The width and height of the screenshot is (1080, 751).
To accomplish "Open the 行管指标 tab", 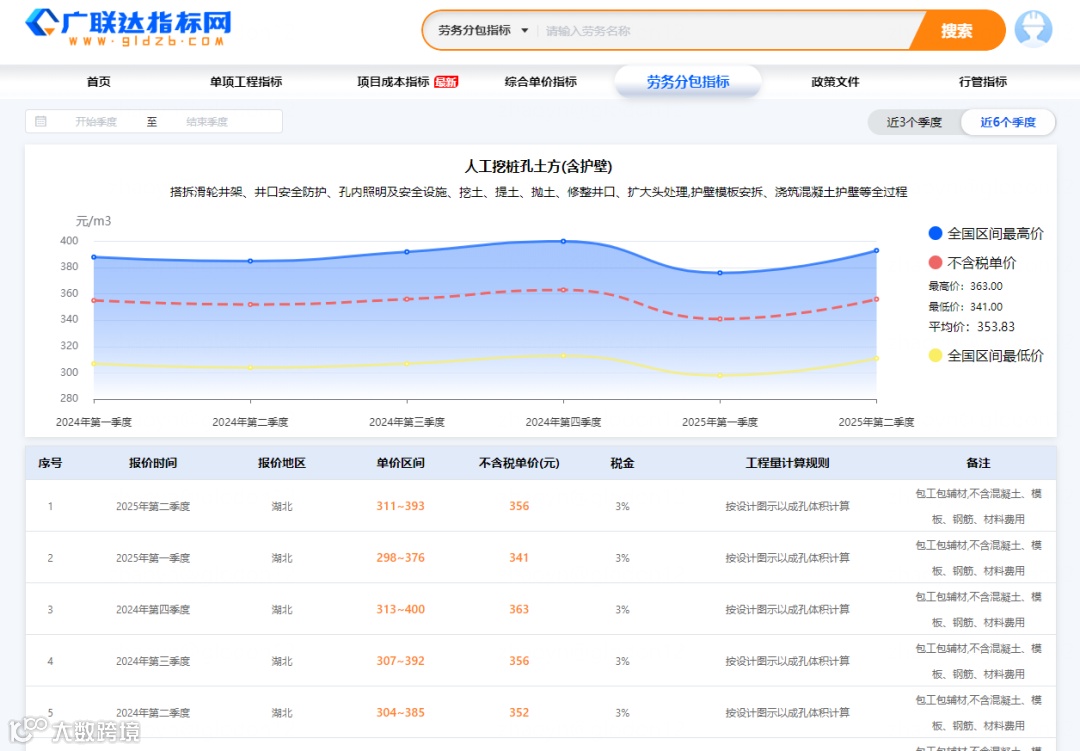I will (x=983, y=82).
